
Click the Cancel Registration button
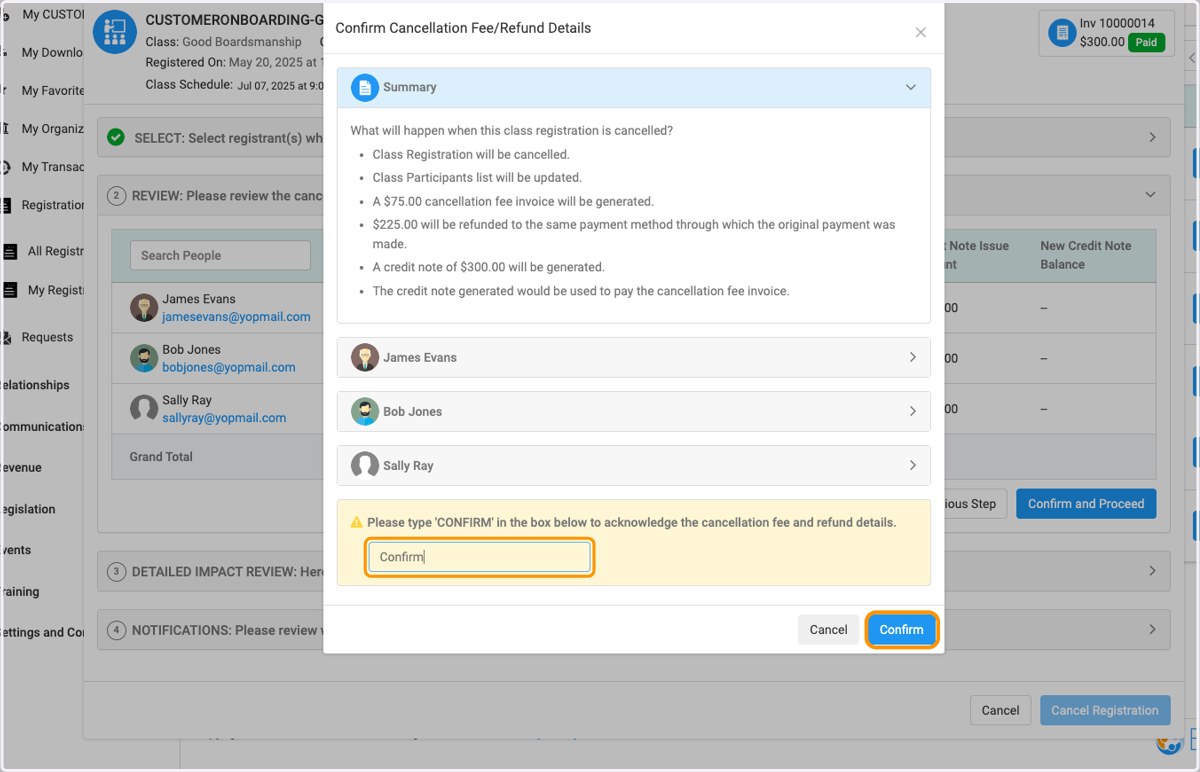coord(1105,711)
